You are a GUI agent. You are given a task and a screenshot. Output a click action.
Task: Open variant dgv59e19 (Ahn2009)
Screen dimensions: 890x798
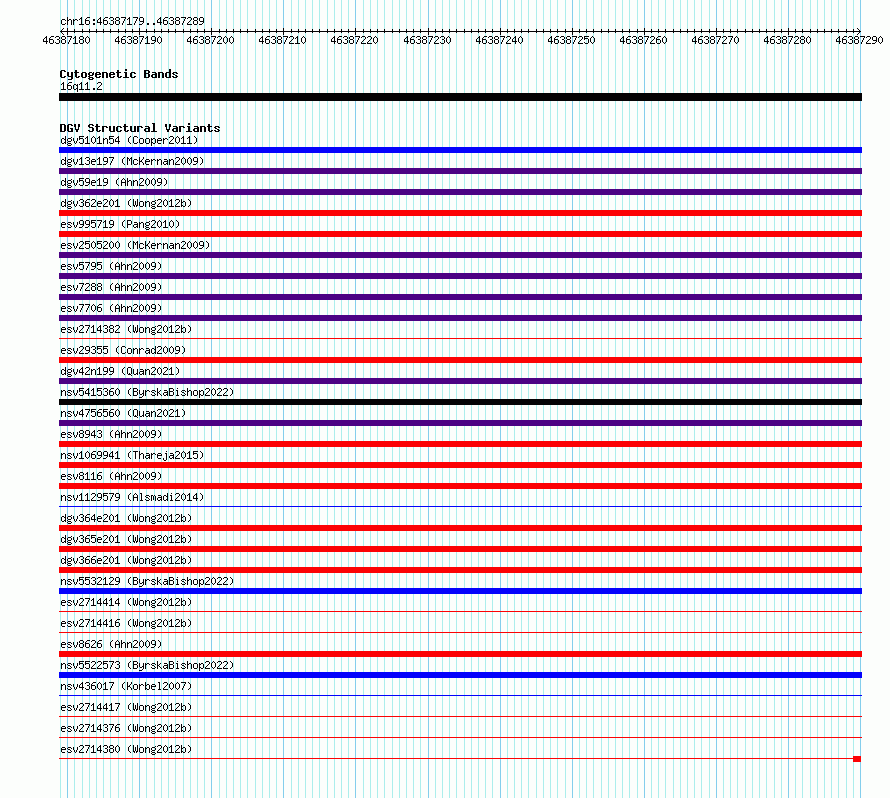pos(114,182)
